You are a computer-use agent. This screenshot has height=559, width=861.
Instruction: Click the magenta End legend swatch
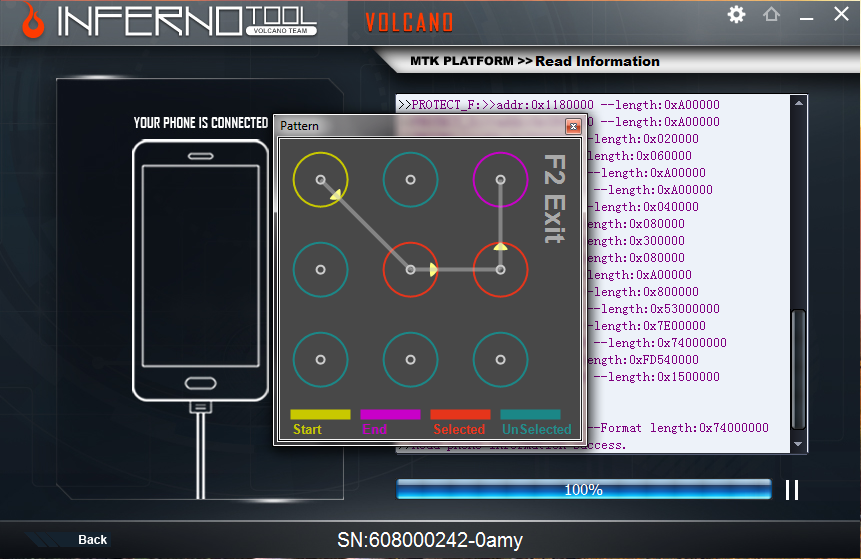pyautogui.click(x=390, y=415)
